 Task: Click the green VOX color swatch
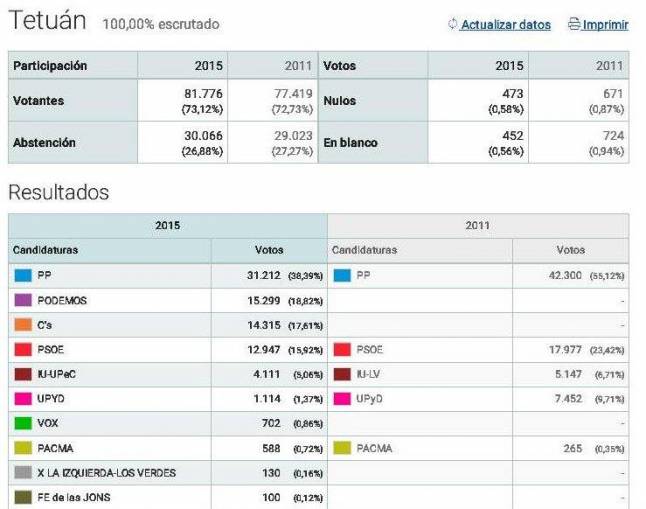[x=23, y=423]
